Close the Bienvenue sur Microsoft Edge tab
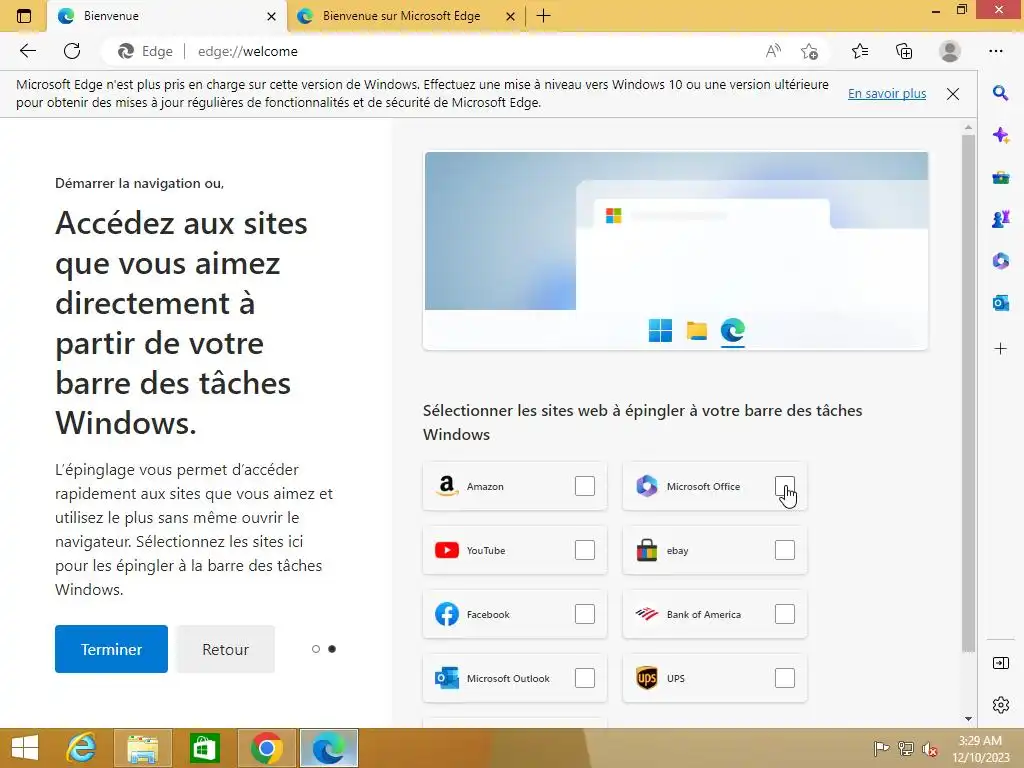This screenshot has height=768, width=1024. tap(511, 16)
